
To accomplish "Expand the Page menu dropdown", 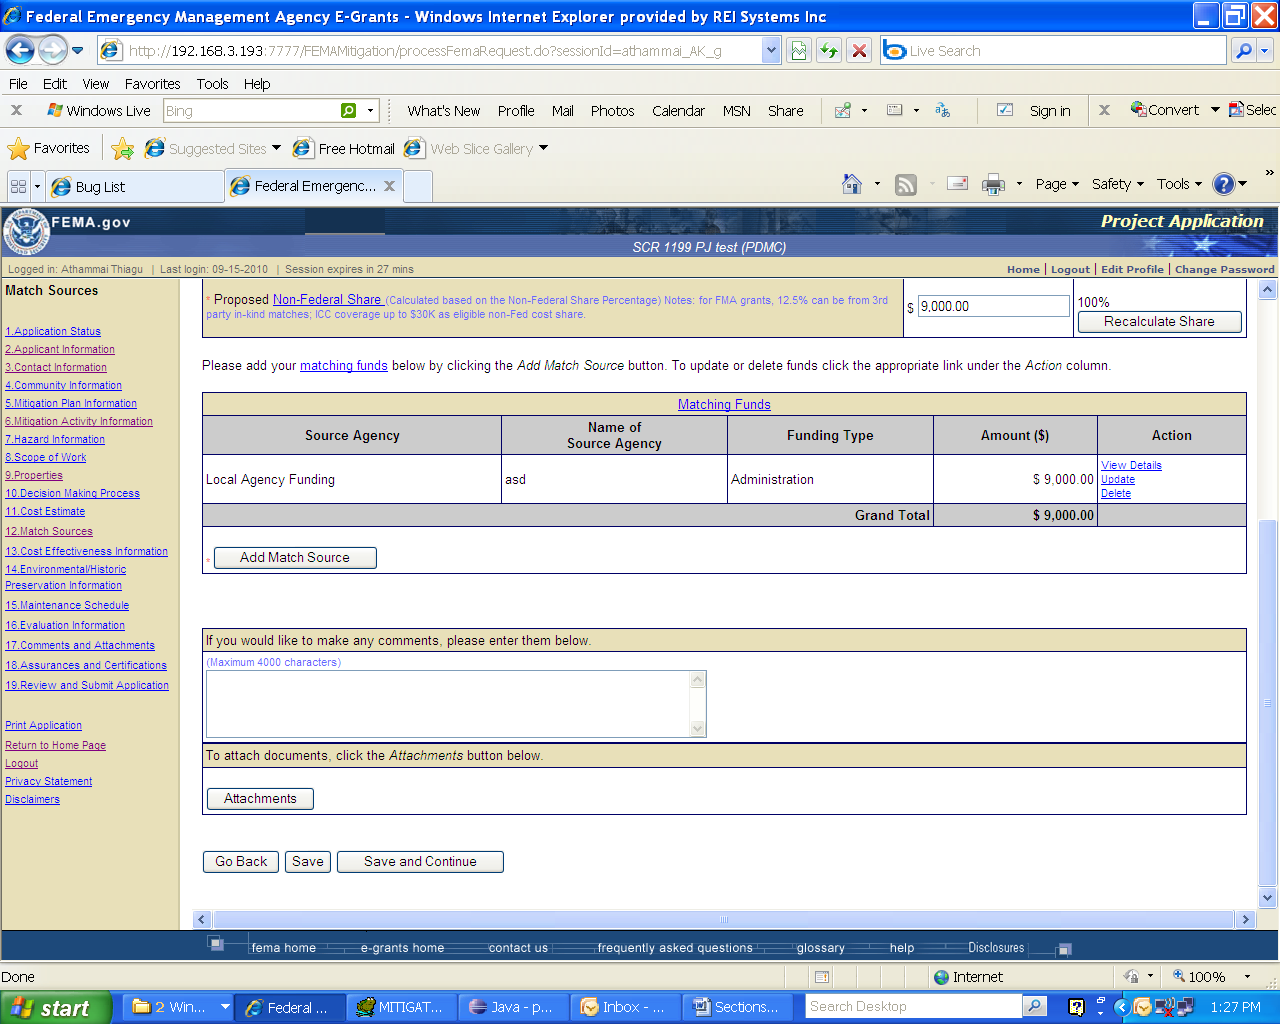I will point(1057,184).
